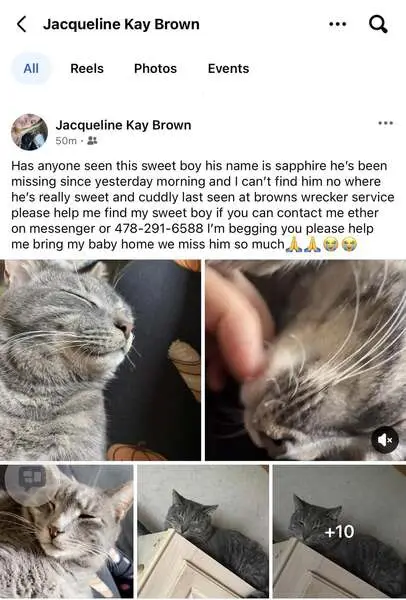Switch to the Reels tab

point(87,68)
